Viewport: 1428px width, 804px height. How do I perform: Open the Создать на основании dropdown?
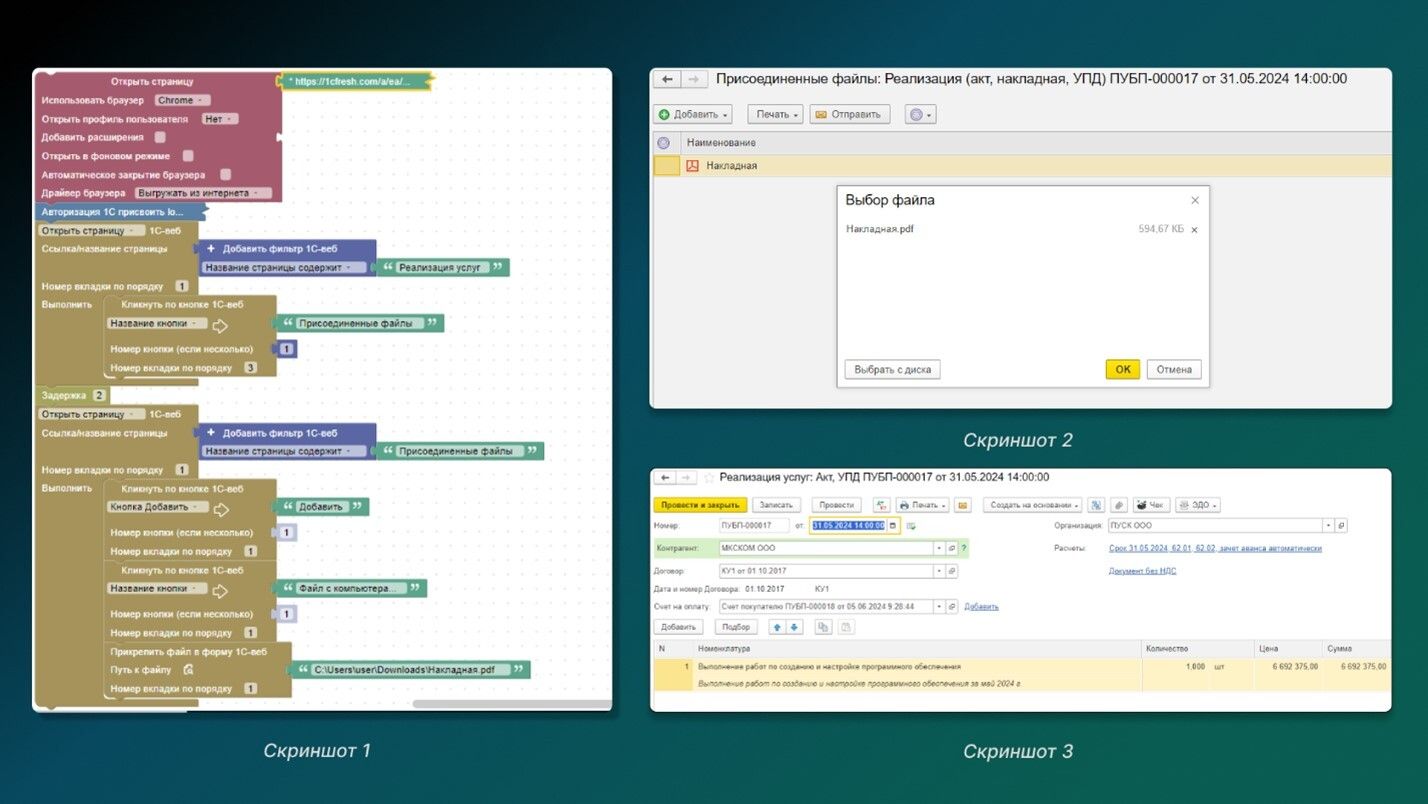pos(1031,505)
